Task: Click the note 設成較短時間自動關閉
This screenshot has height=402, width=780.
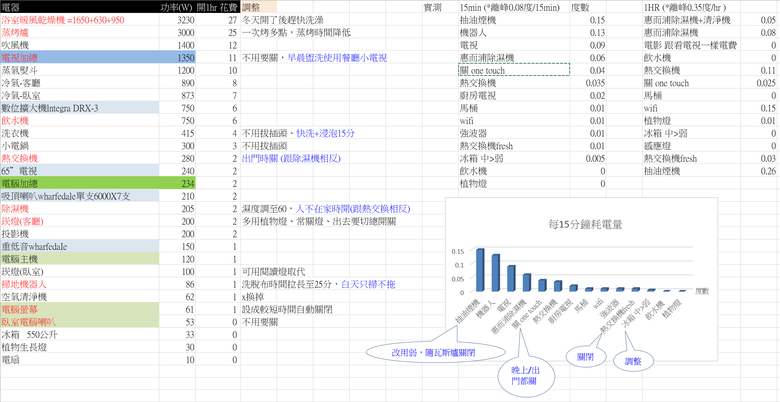Action: (287, 309)
